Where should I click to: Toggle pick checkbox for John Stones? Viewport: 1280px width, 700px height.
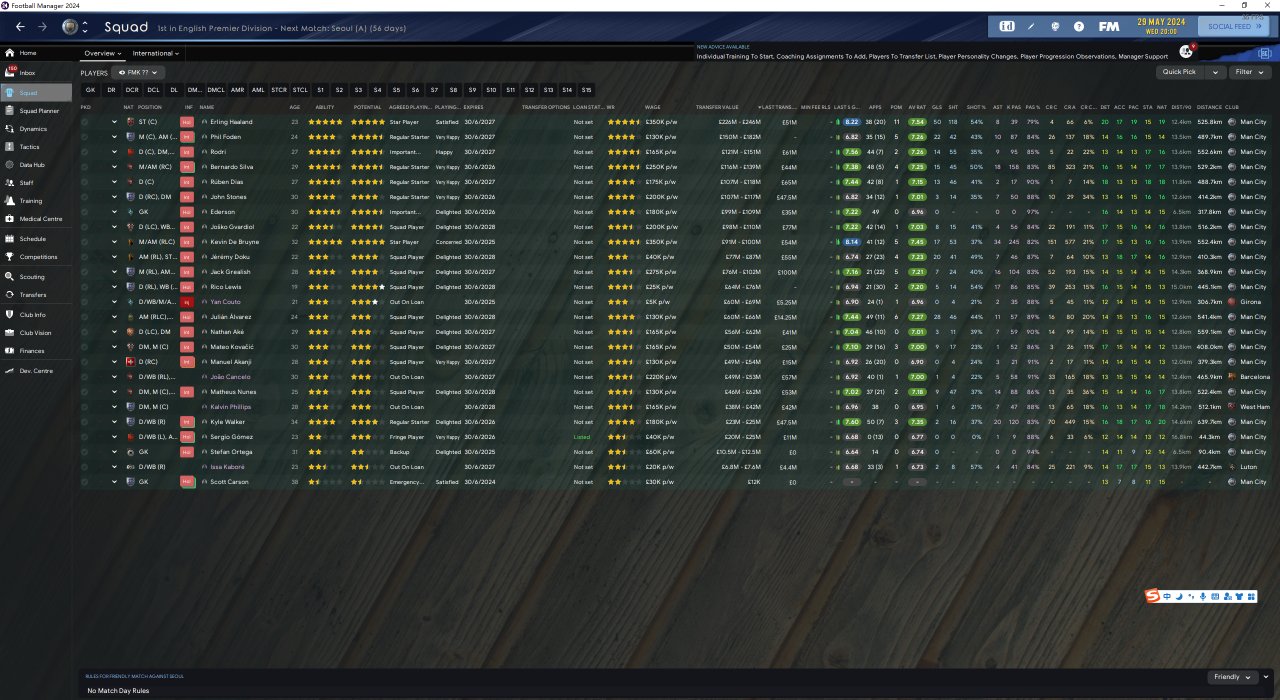(85, 197)
